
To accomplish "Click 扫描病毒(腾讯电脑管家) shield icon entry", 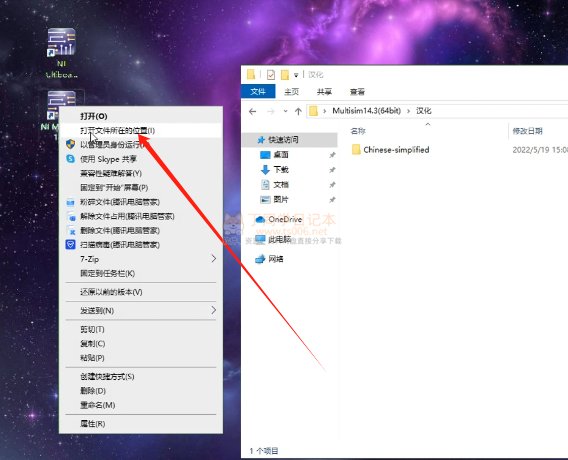I will point(141,244).
